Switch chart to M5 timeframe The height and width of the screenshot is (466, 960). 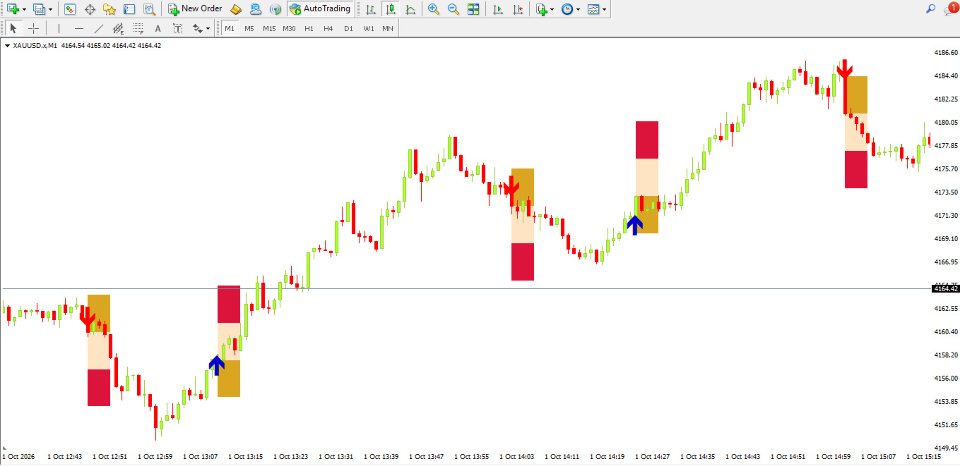249,28
